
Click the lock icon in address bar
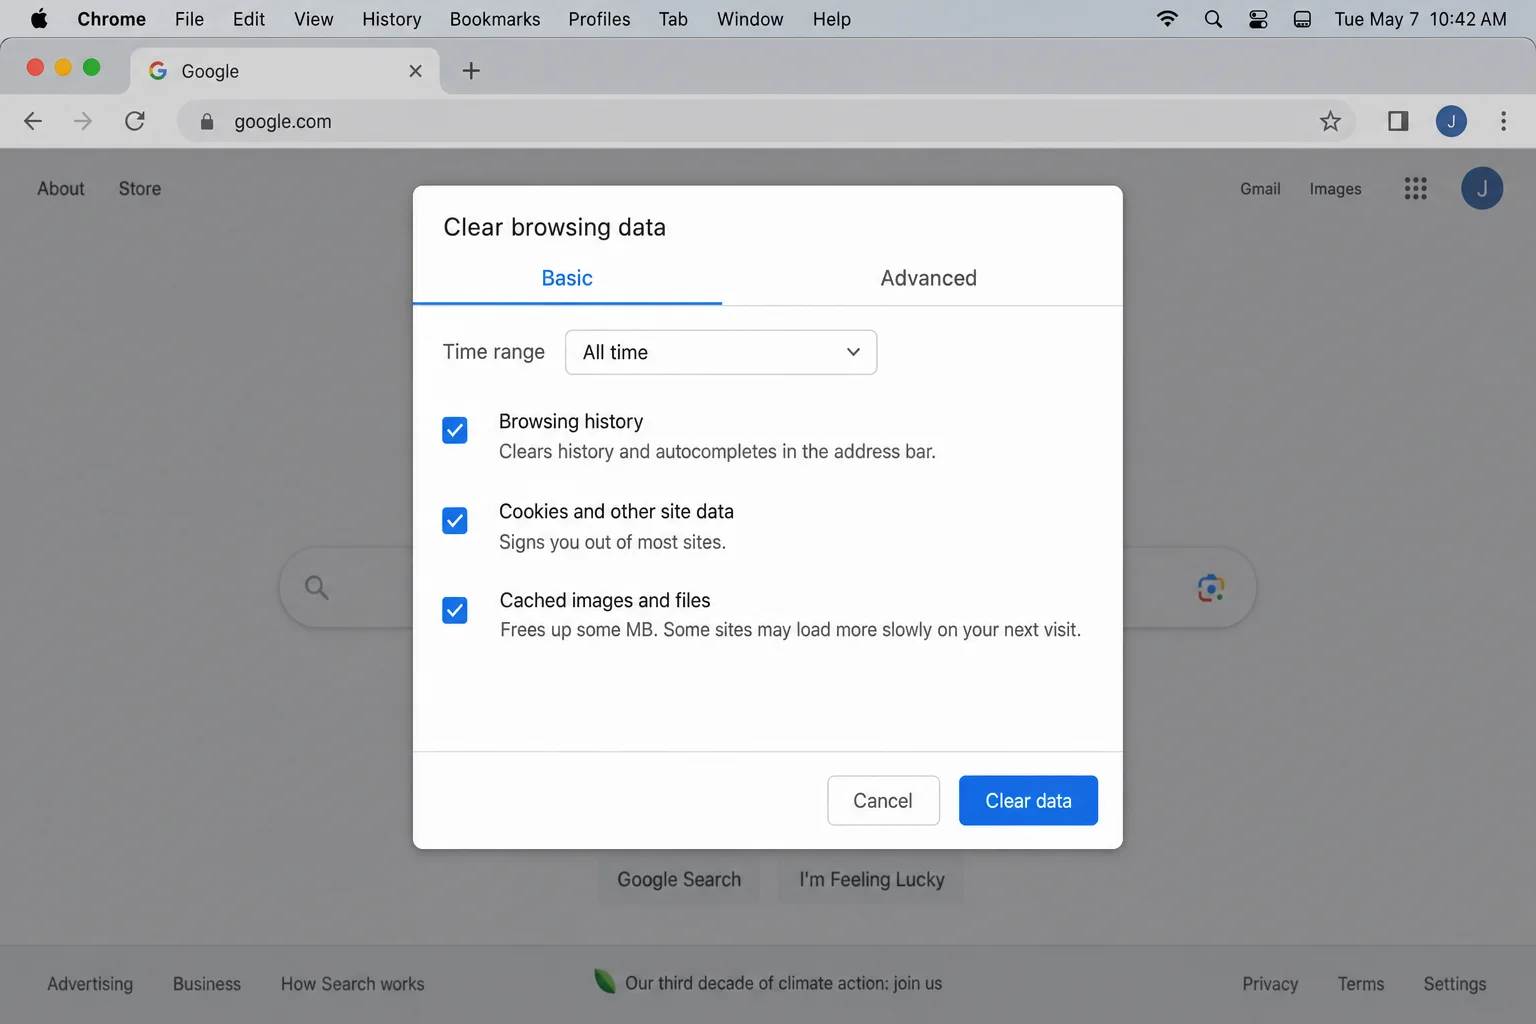tap(207, 121)
